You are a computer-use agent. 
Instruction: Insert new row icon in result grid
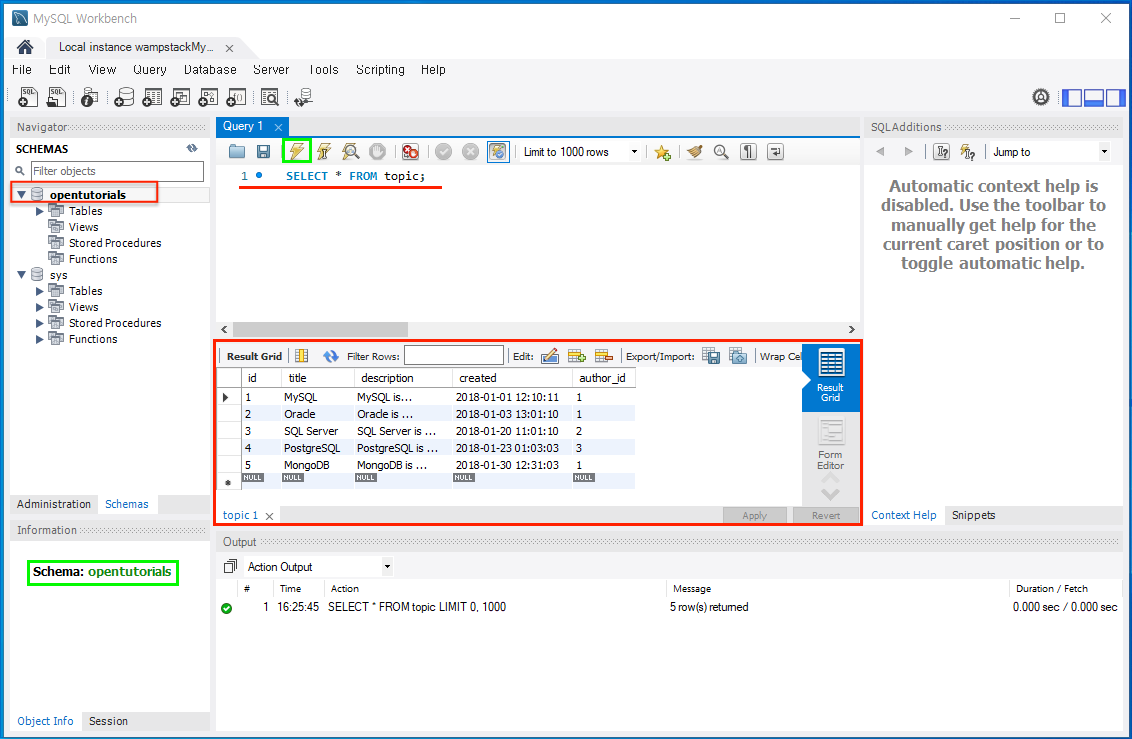(577, 356)
